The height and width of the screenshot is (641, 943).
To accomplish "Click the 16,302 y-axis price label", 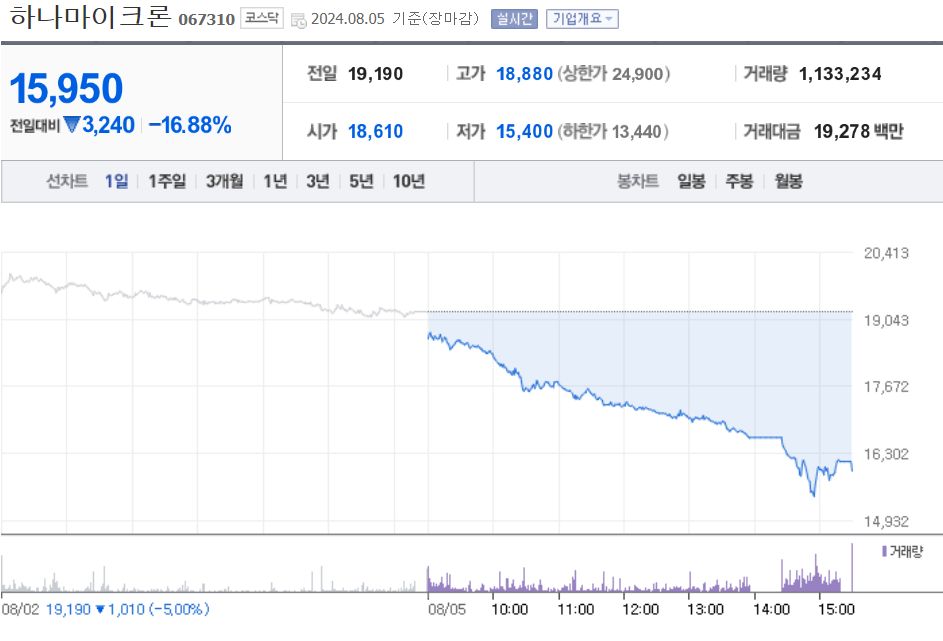I will coord(886,454).
